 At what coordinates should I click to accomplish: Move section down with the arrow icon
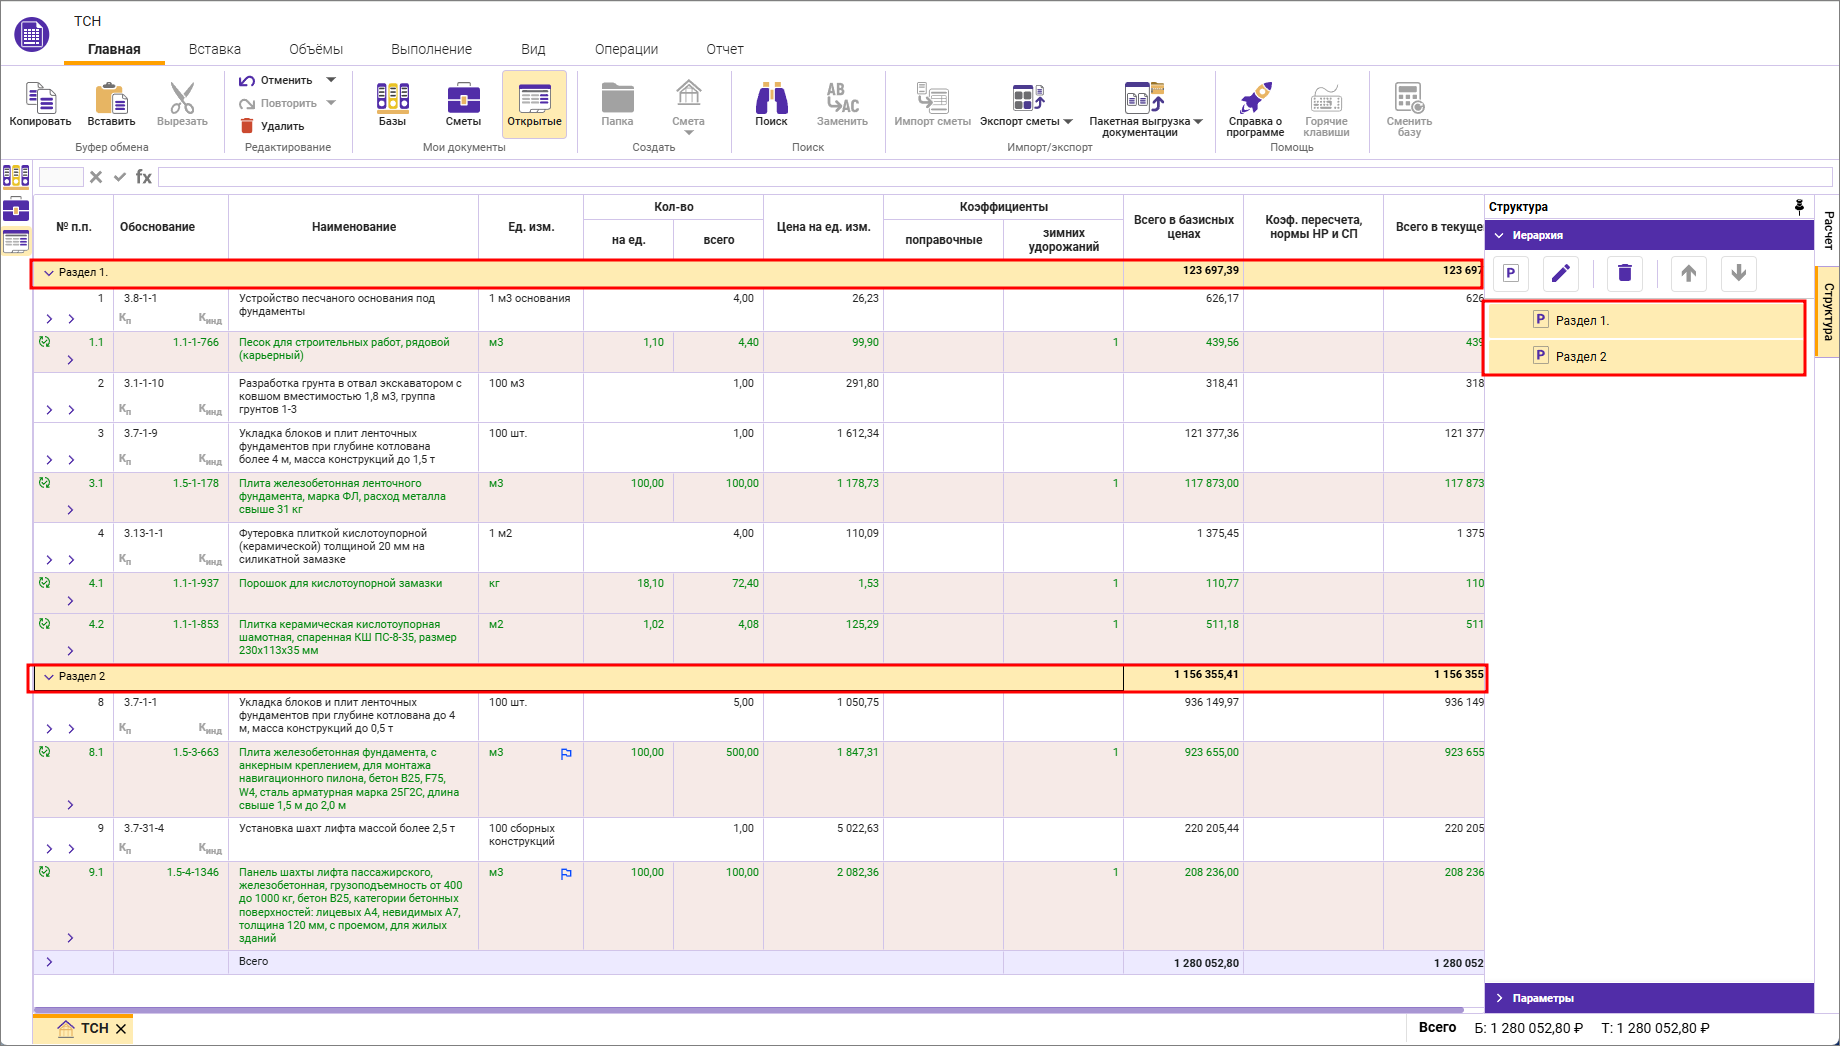1738,273
